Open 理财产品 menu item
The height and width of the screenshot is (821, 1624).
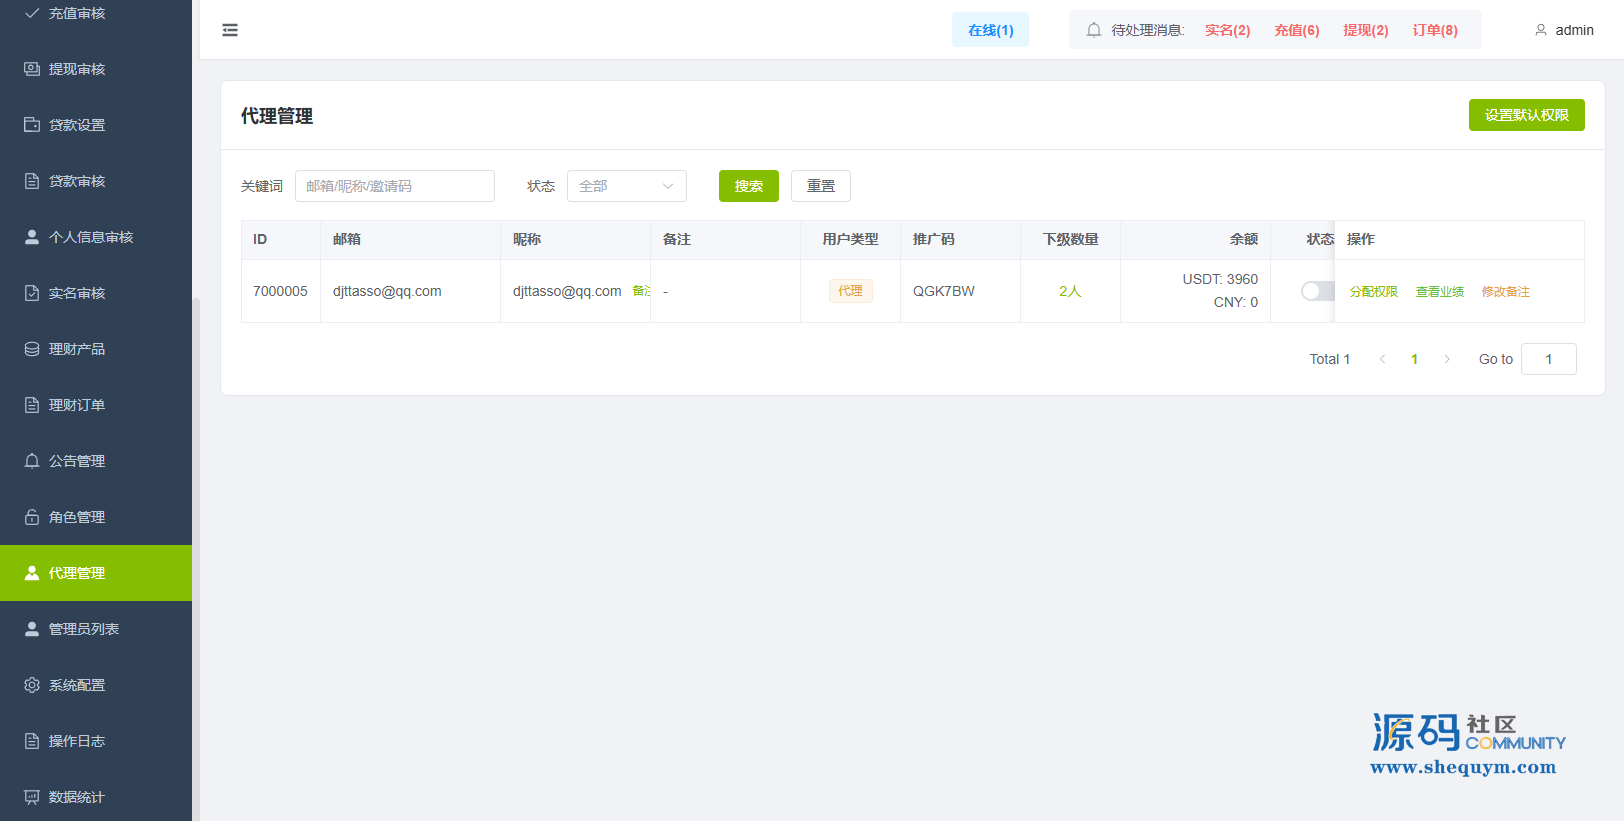click(96, 349)
